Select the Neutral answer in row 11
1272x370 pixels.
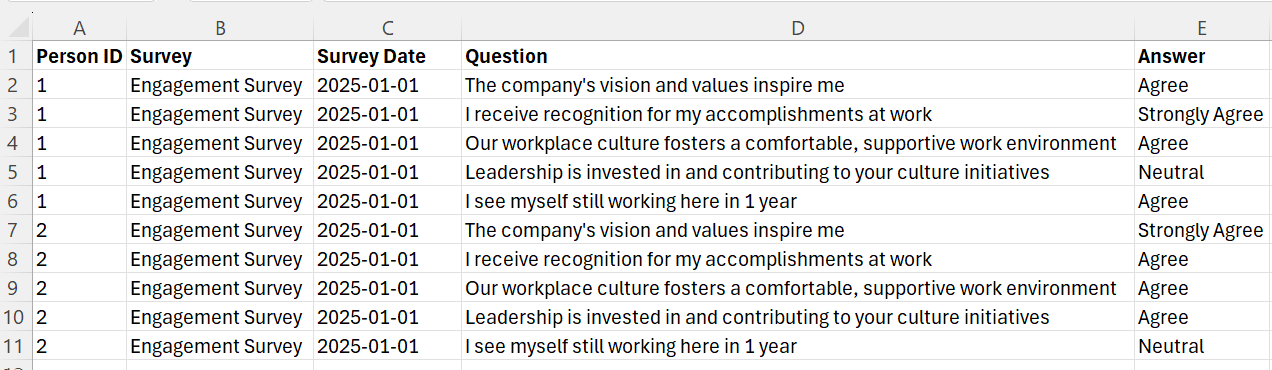pos(1203,346)
